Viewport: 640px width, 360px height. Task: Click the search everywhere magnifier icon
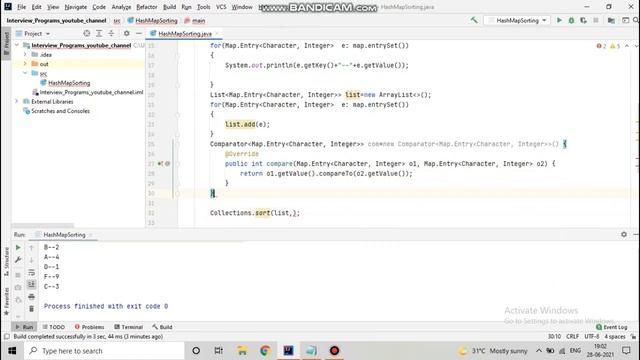636,20
